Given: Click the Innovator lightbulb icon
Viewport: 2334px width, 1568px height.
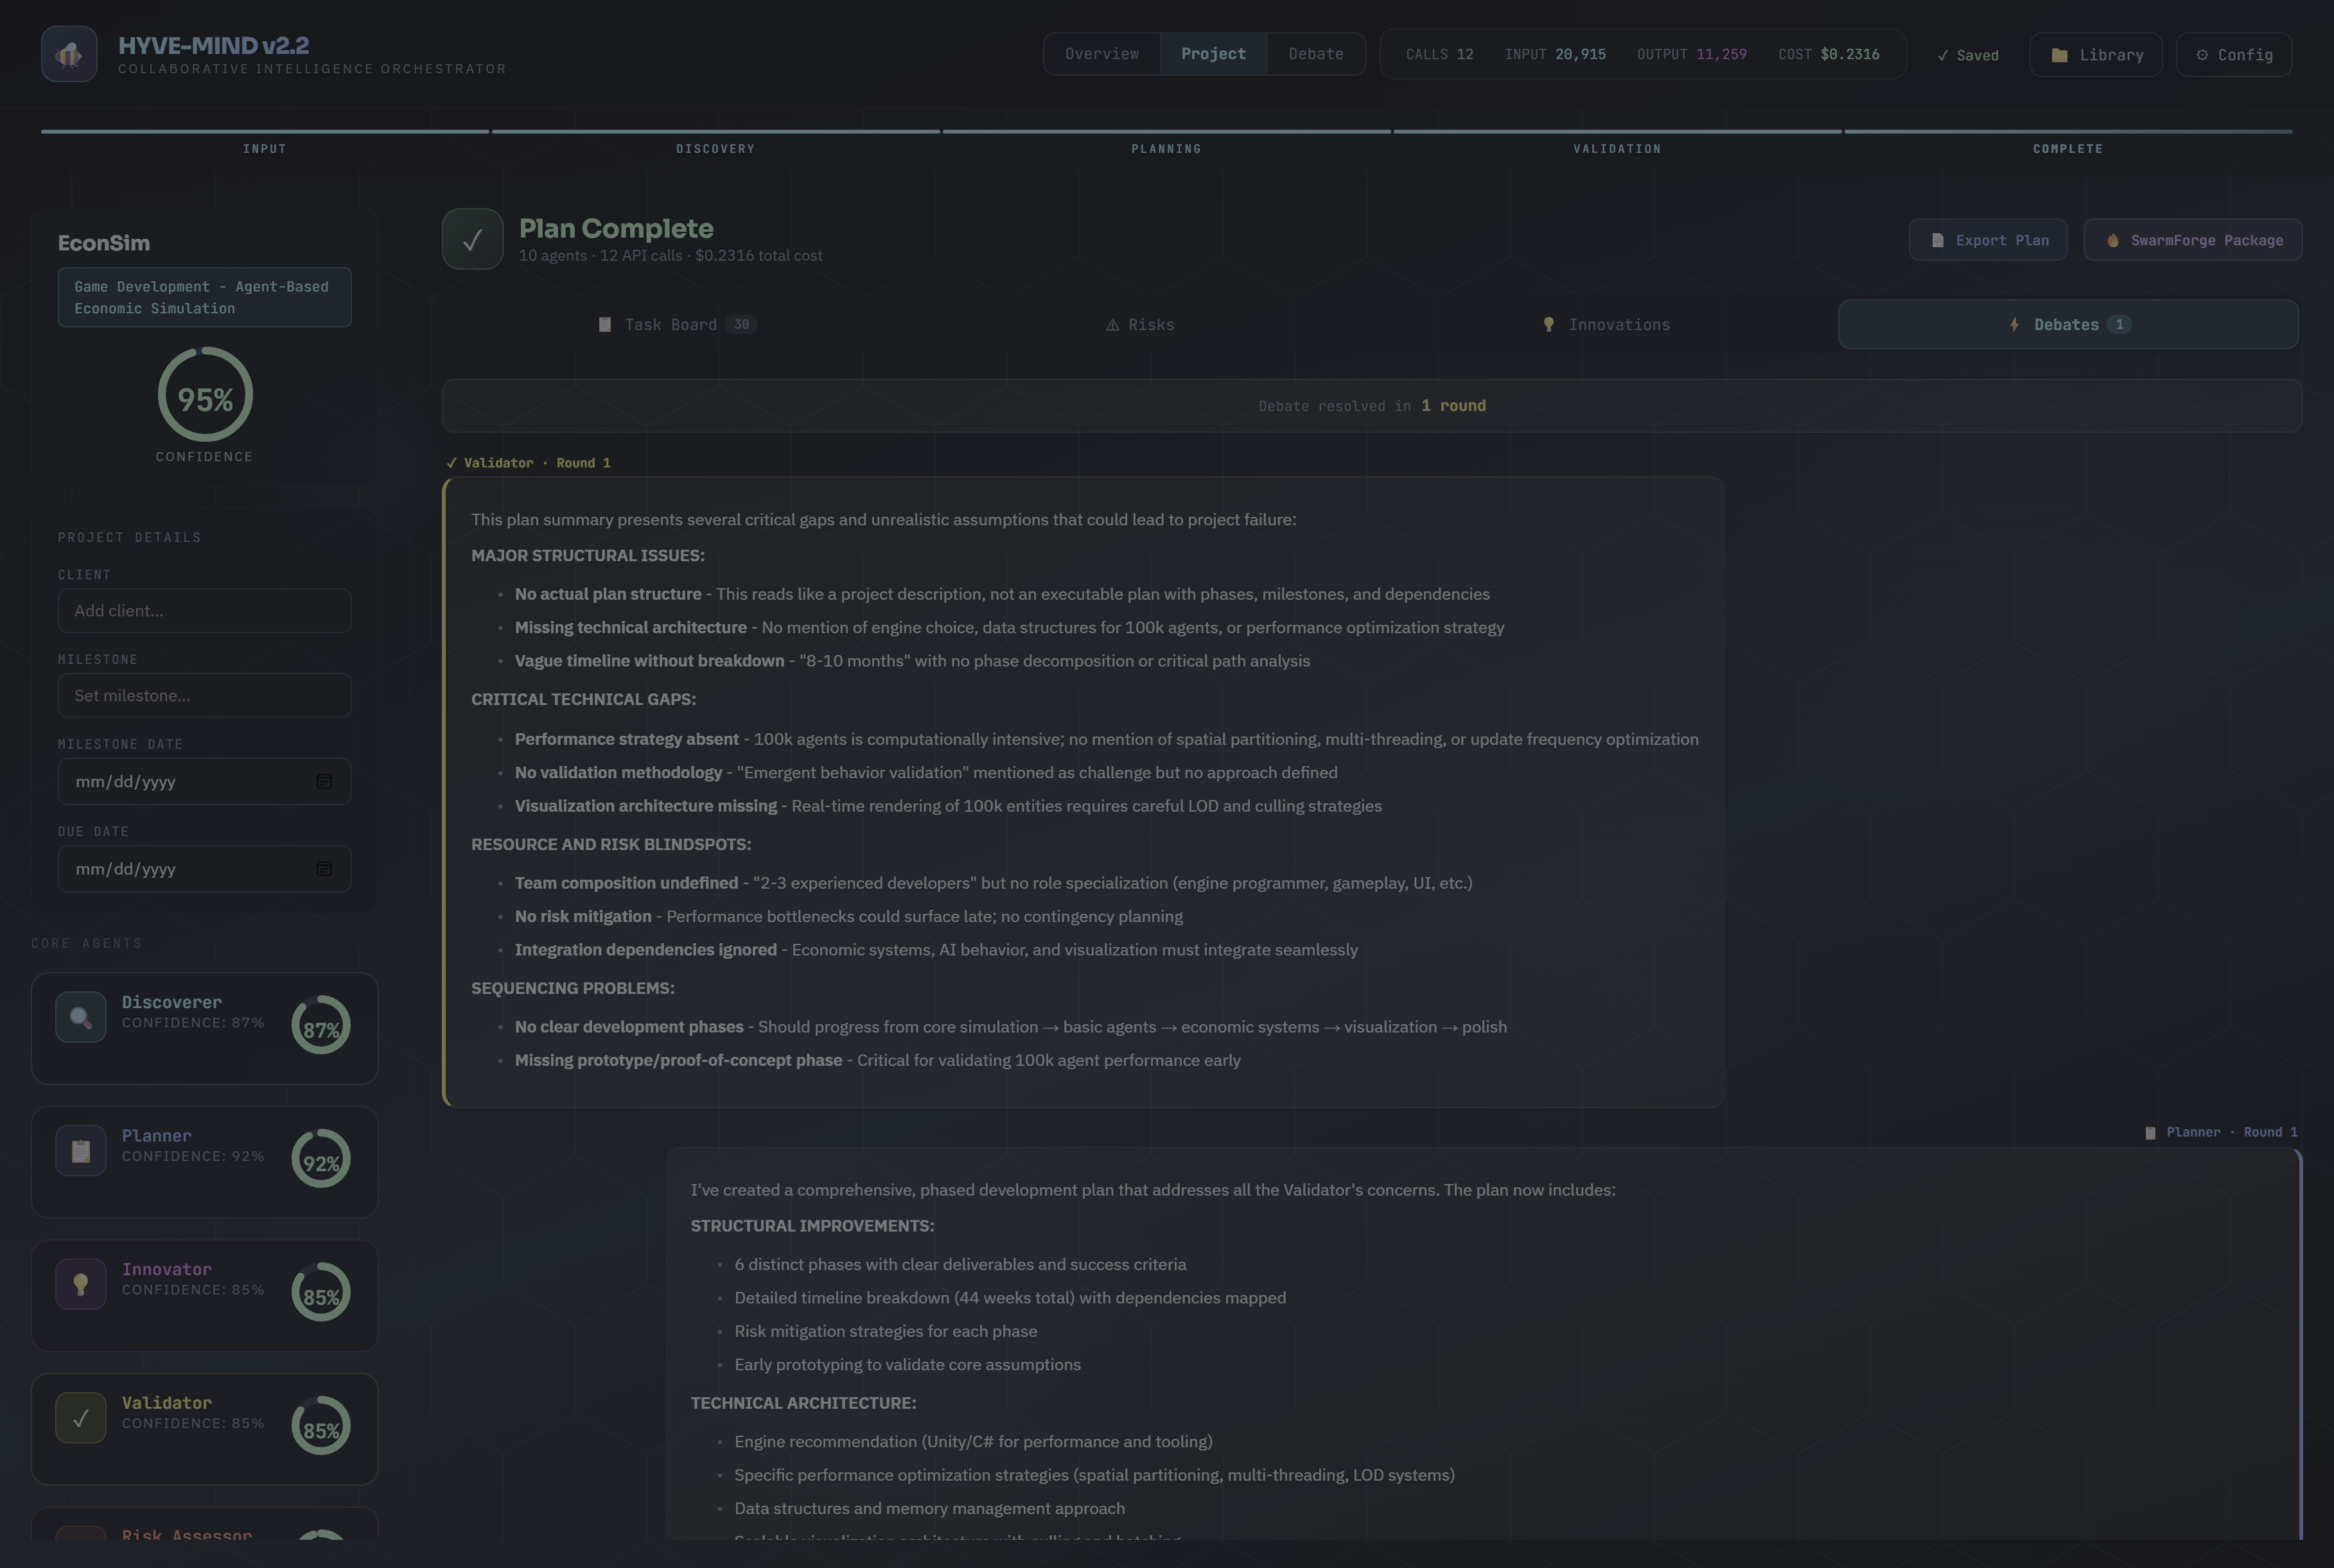Looking at the screenshot, I should tap(81, 1284).
